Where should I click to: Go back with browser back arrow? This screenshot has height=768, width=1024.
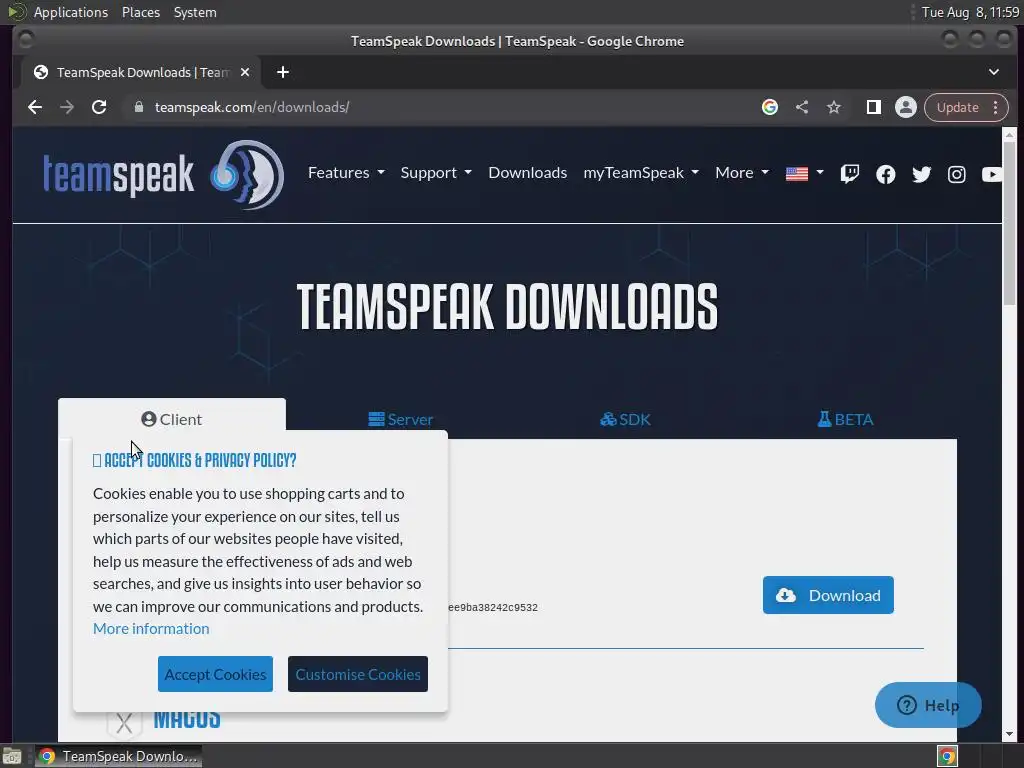35,107
